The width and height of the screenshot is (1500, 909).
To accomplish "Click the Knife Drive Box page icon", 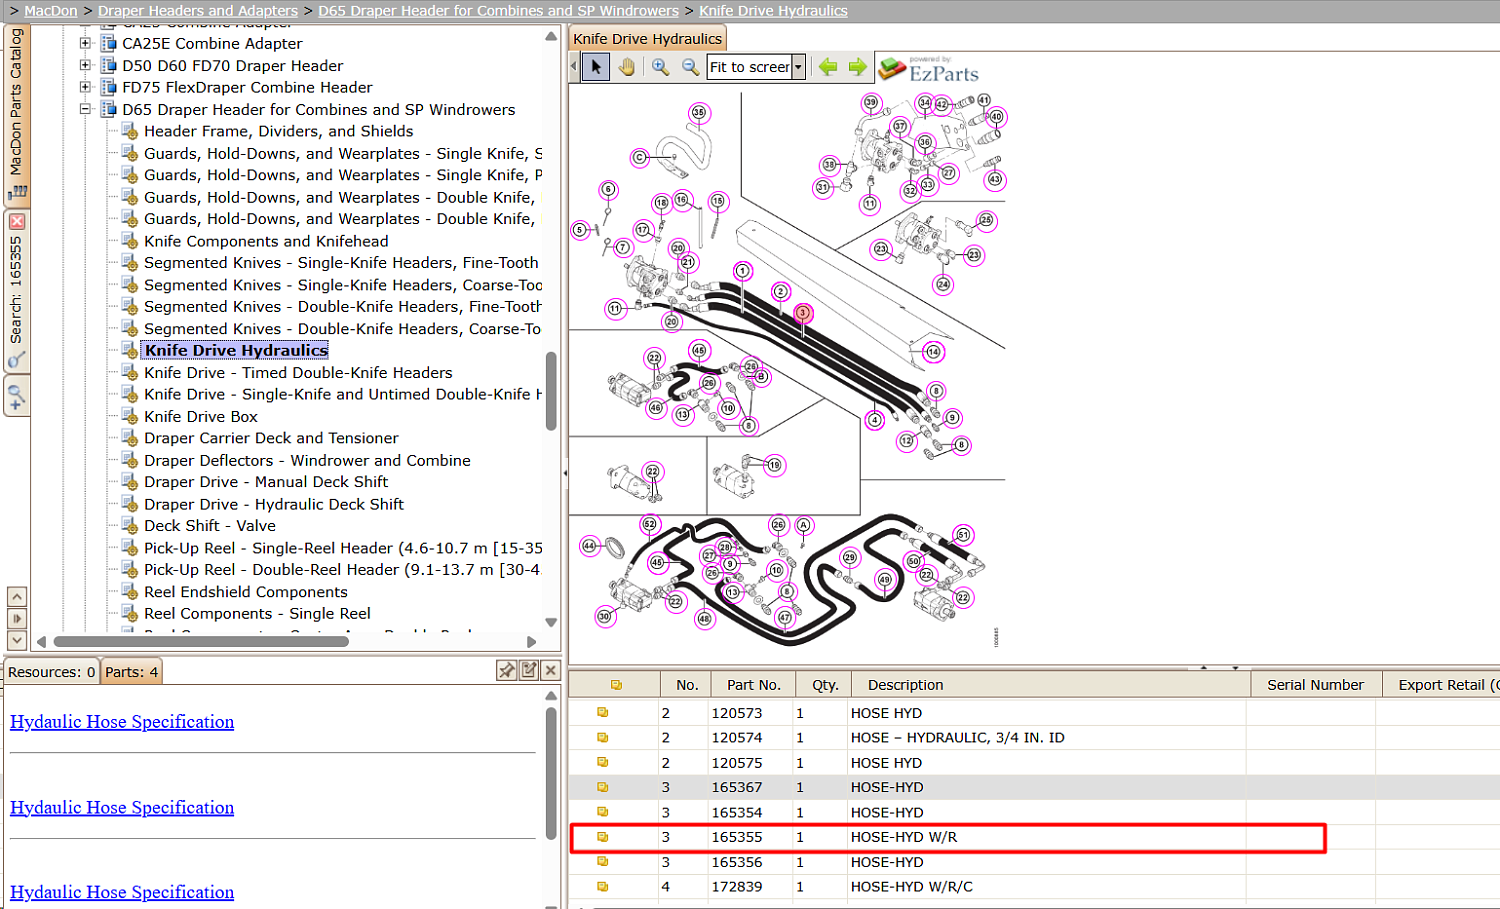I will click(129, 416).
